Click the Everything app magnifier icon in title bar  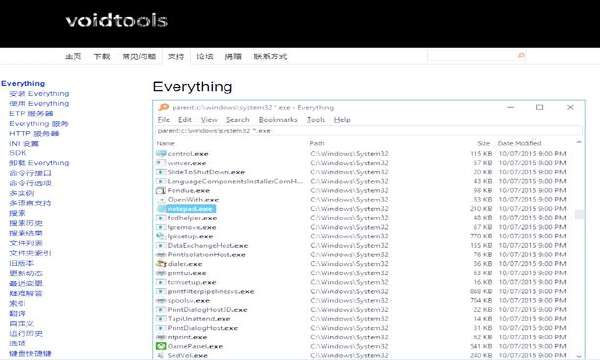coord(163,108)
